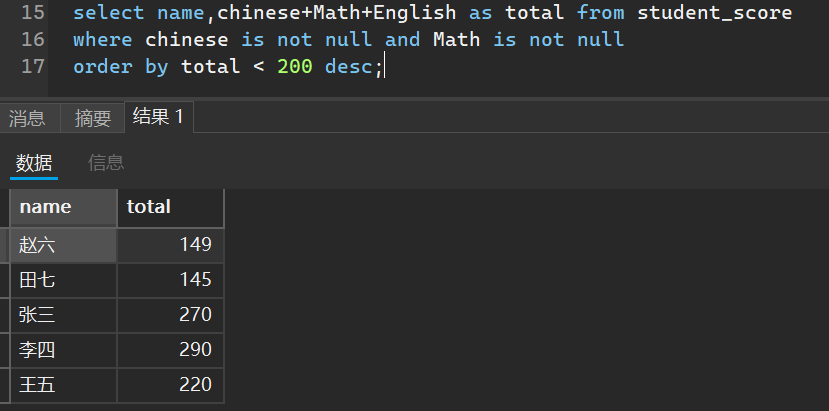Switch to the 信息 sub-tab
Viewport: 829px width, 411px height.
tap(106, 163)
